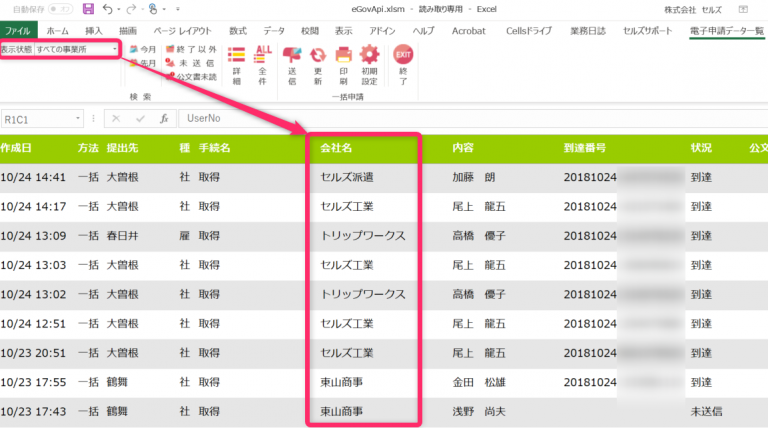Click the Undo arrow icon
Image resolution: width=768 pixels, height=428 pixels.
(107, 9)
